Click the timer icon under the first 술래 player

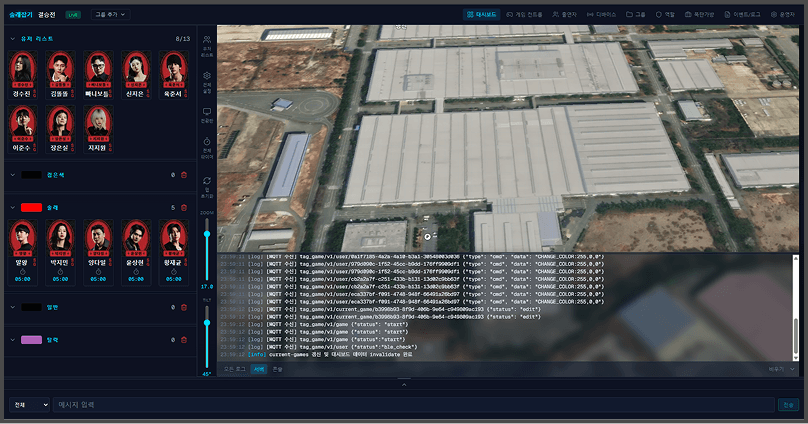23,272
